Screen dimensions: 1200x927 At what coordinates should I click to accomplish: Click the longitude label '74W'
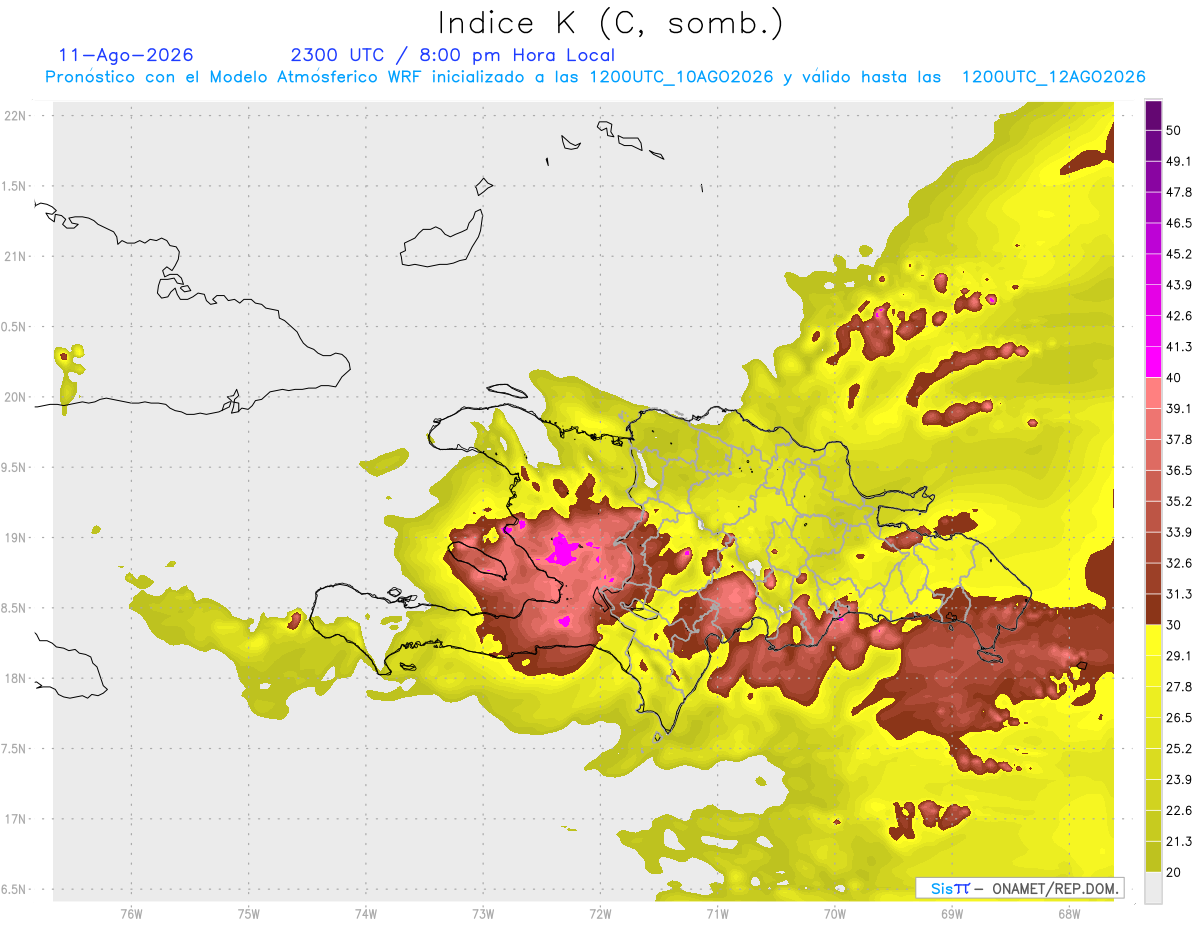[365, 914]
